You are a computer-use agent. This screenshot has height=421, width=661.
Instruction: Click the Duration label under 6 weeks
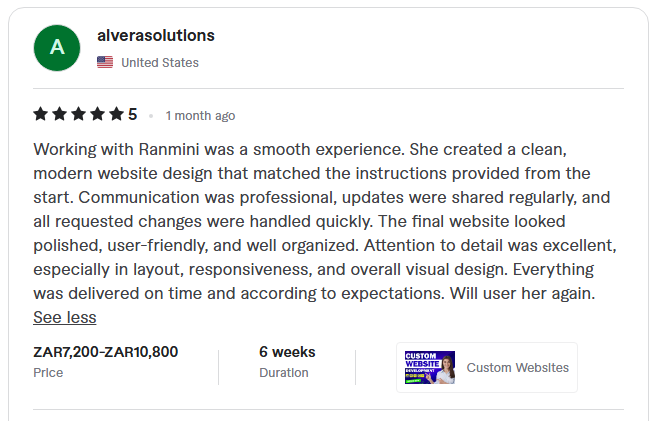[x=284, y=373]
